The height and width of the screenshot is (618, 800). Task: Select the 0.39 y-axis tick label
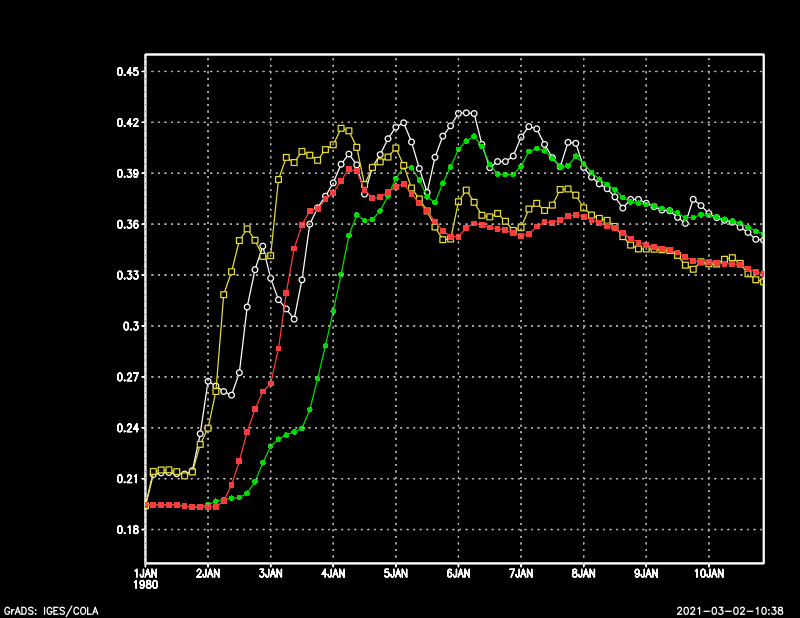(x=128, y=174)
